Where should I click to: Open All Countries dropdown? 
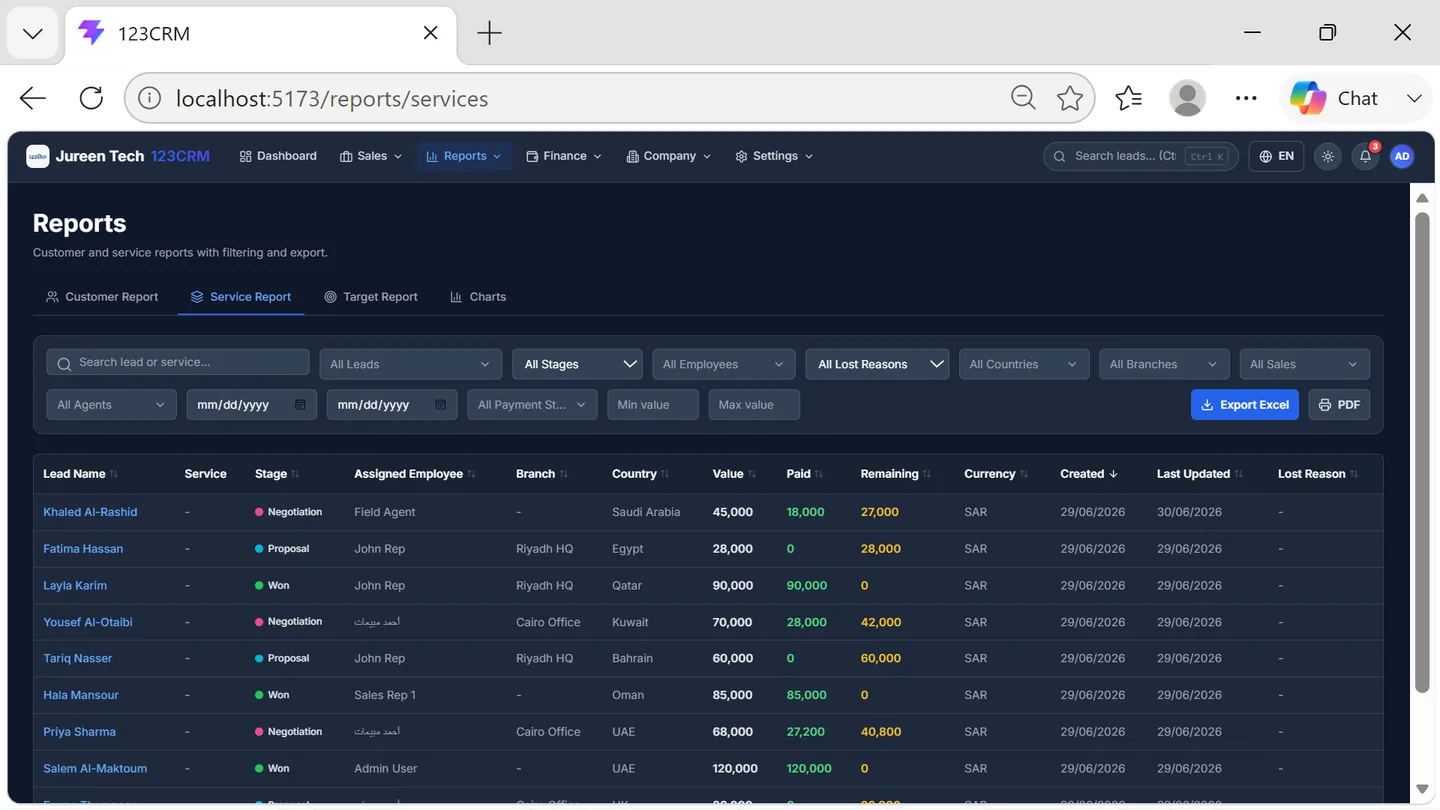(x=1023, y=364)
